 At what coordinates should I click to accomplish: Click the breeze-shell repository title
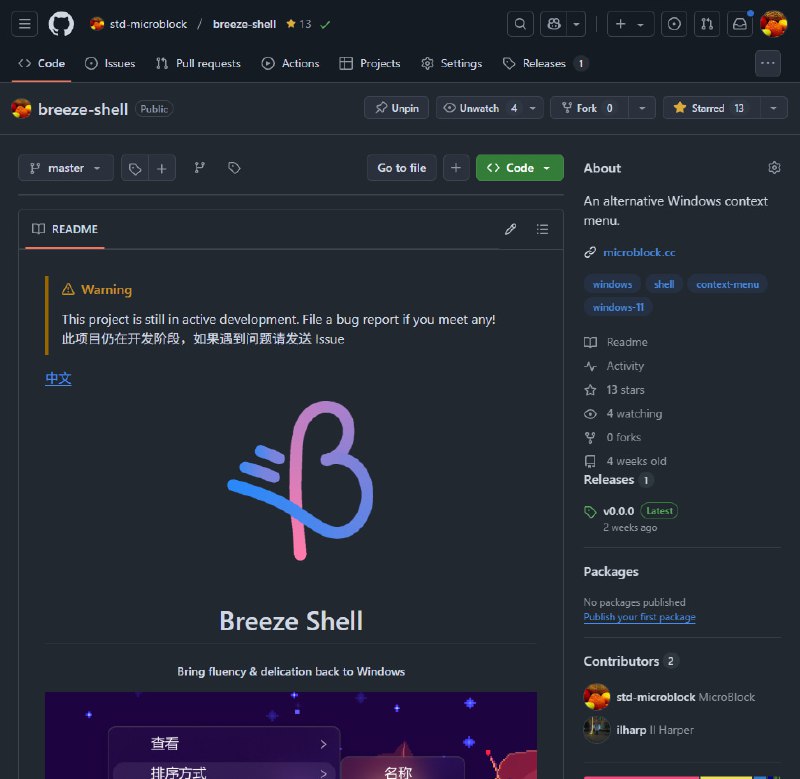point(83,109)
